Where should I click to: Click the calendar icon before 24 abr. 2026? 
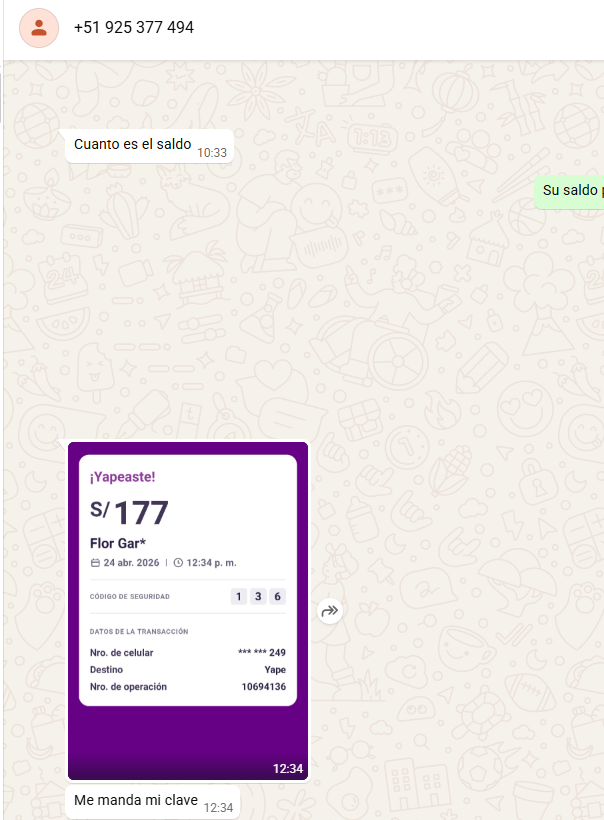pos(95,563)
